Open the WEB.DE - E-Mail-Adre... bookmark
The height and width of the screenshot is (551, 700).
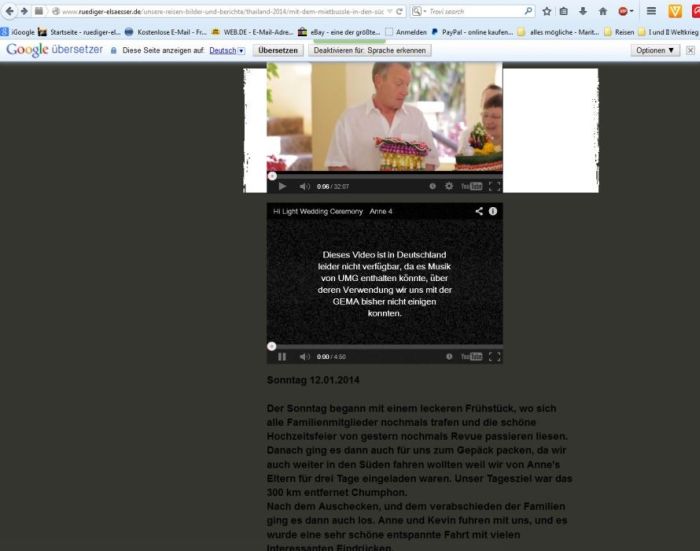252,32
